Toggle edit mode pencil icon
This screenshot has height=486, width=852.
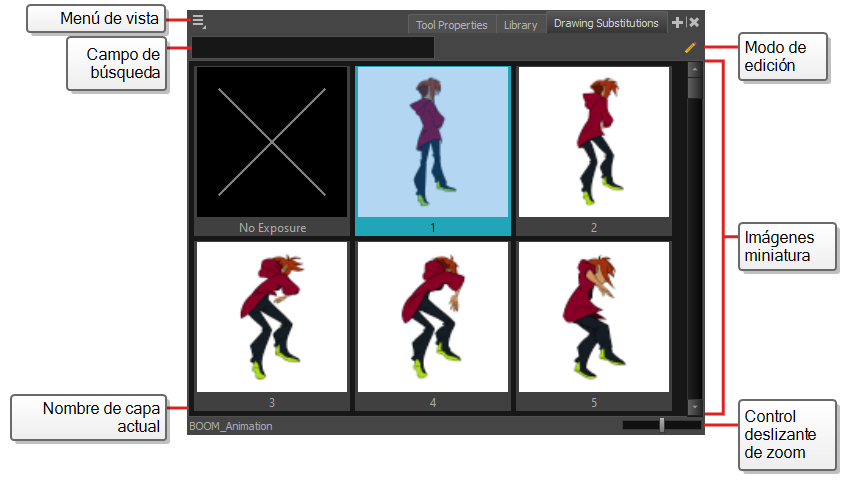pos(690,48)
